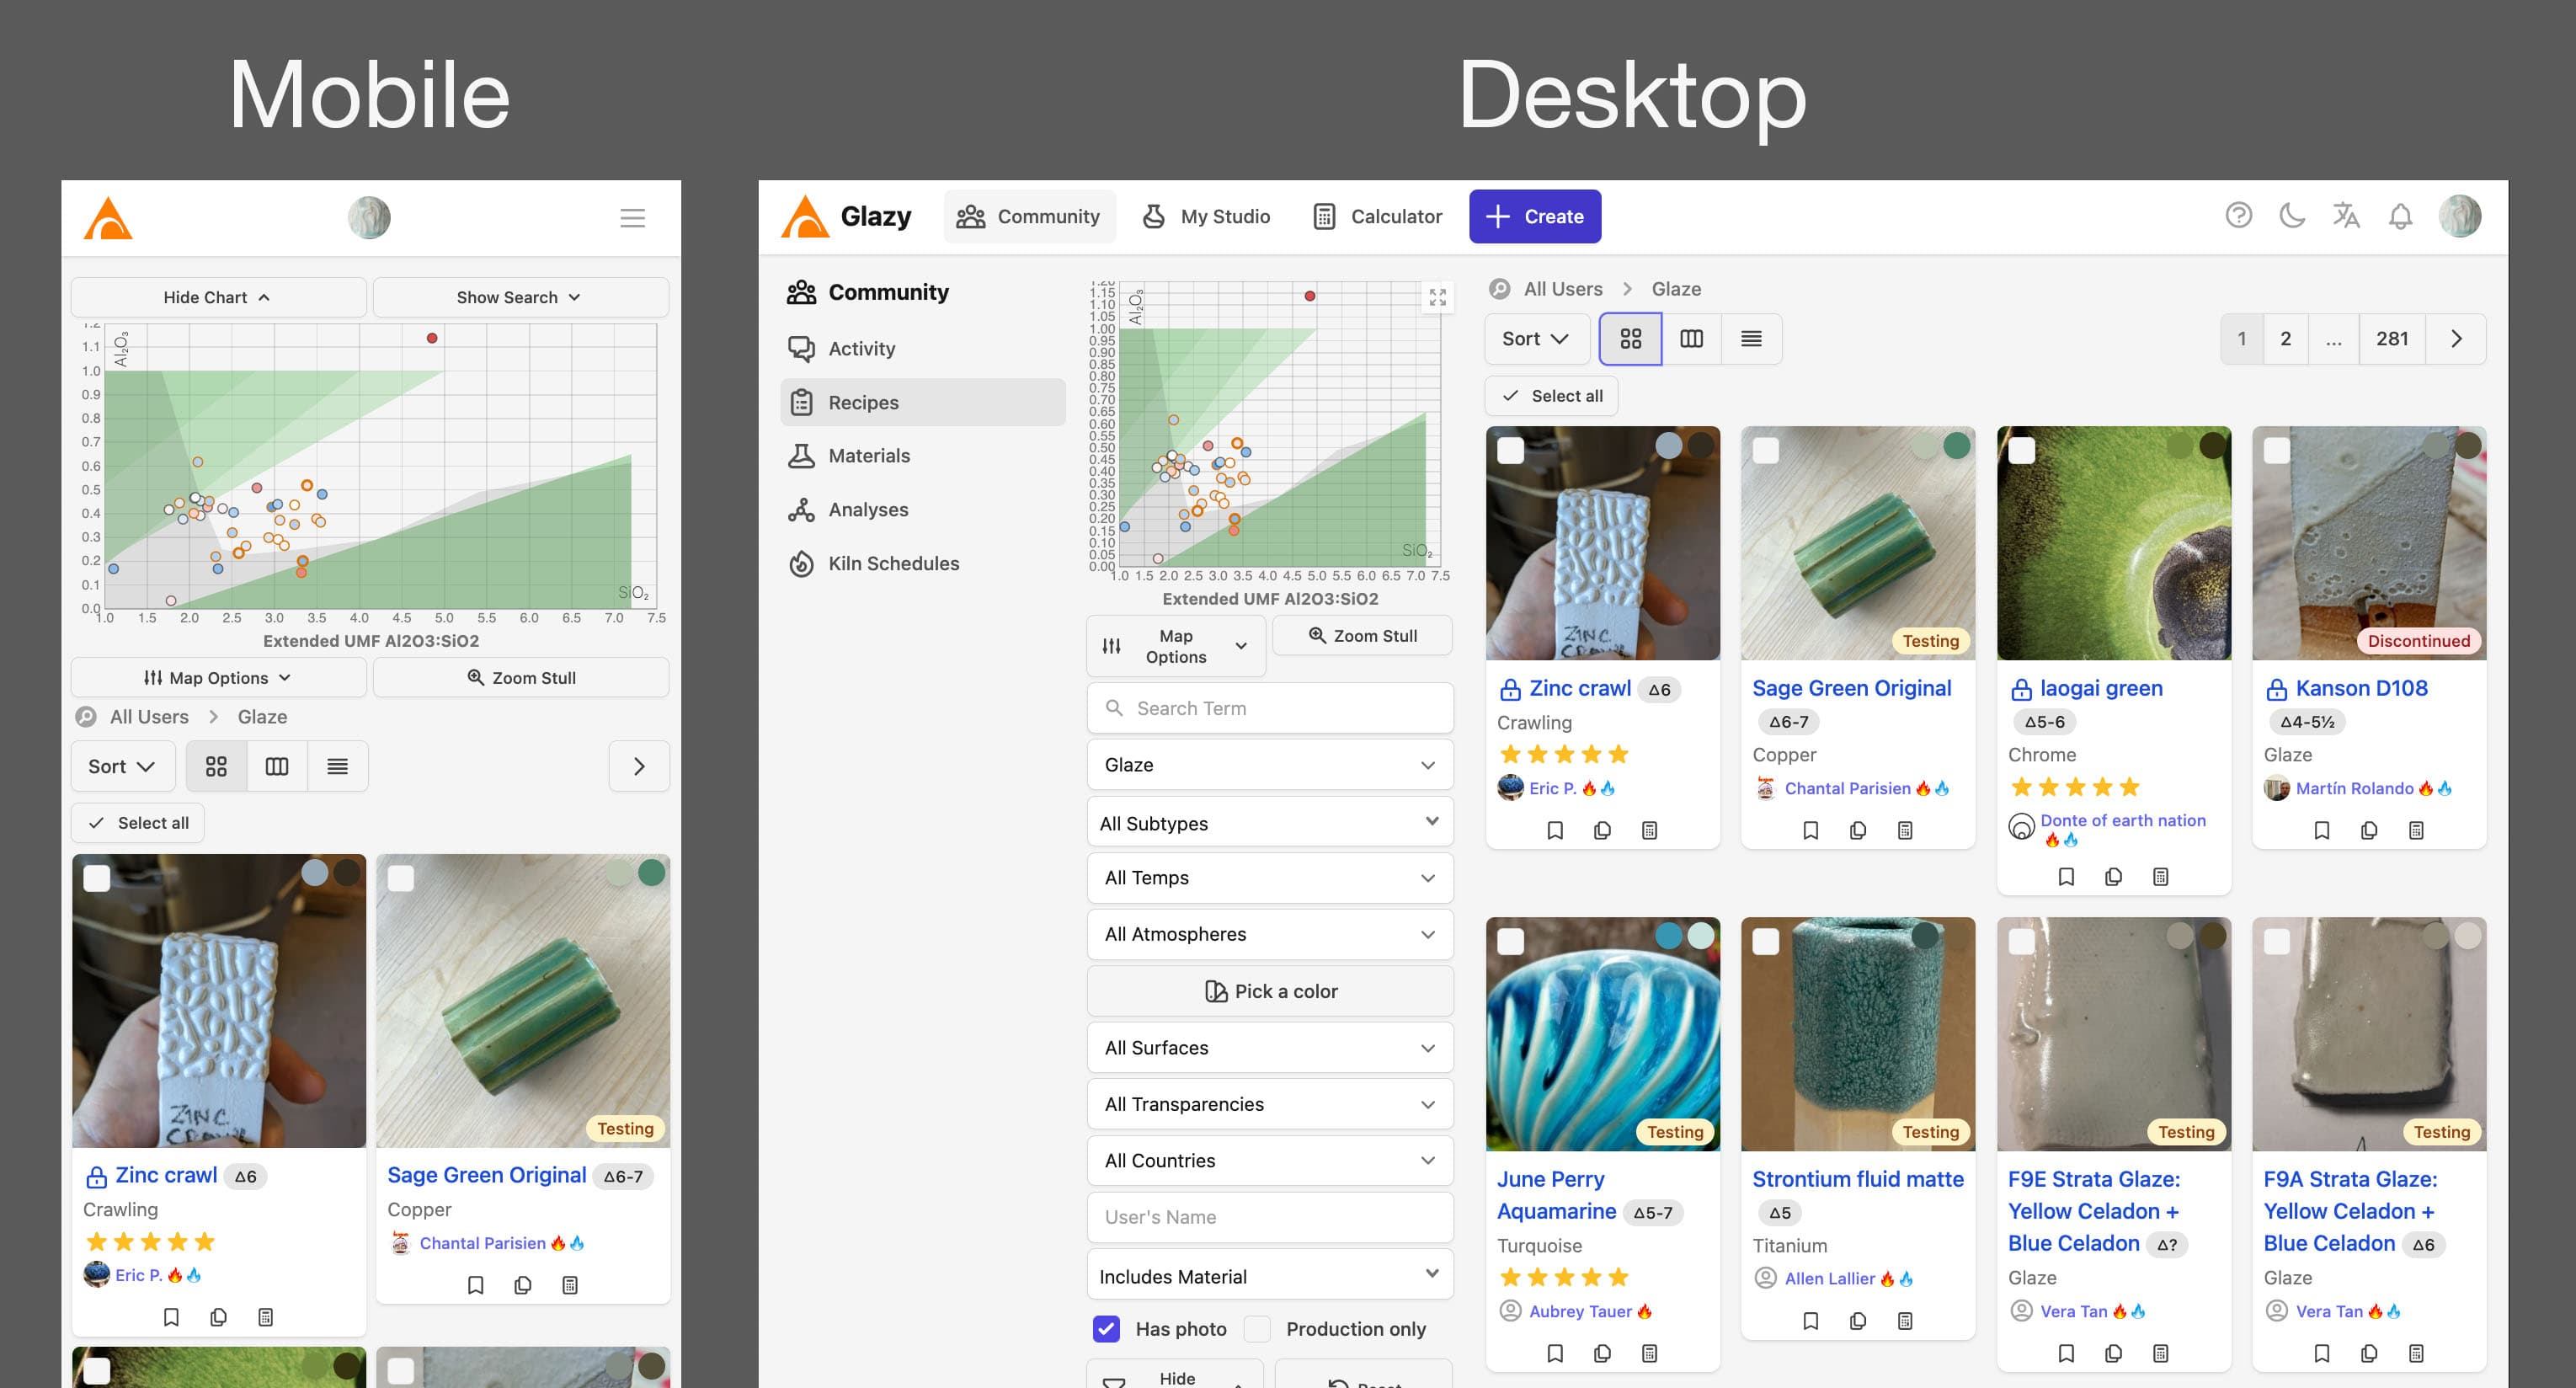The width and height of the screenshot is (2576, 1388).
Task: Switch to column view layout
Action: pos(1692,338)
